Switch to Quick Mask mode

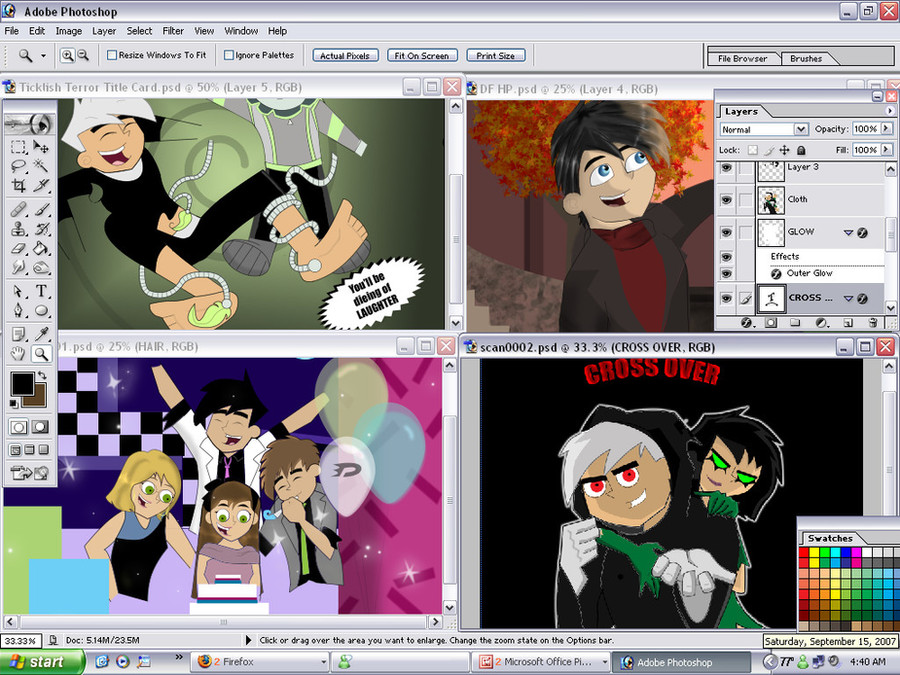pos(40,427)
